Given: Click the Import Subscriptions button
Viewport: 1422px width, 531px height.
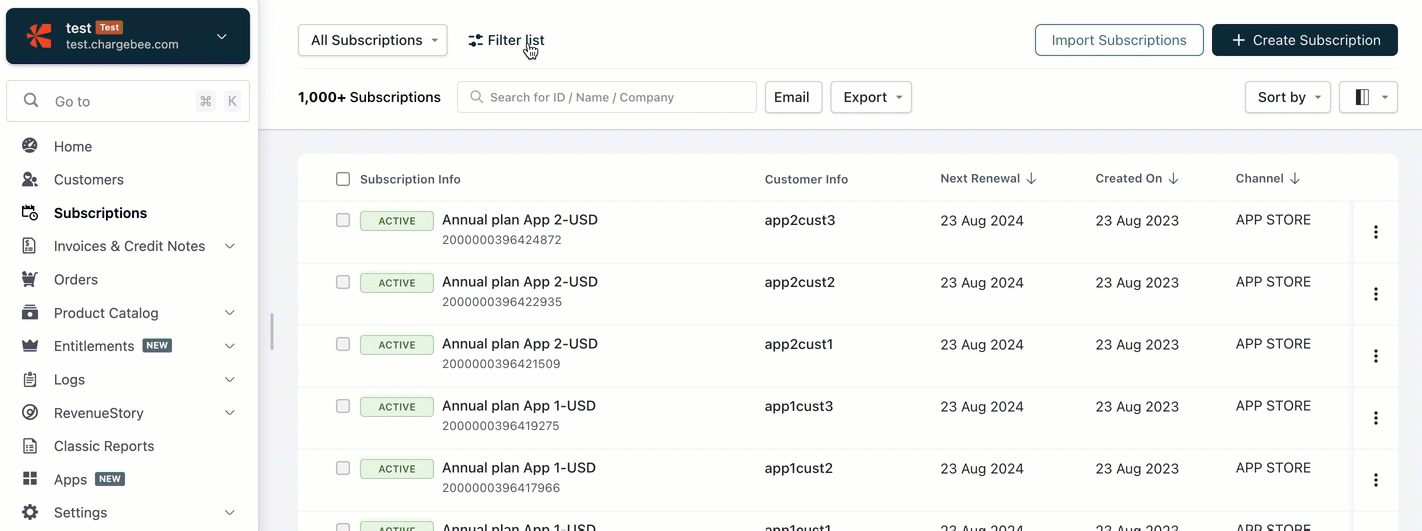Looking at the screenshot, I should (x=1119, y=40).
